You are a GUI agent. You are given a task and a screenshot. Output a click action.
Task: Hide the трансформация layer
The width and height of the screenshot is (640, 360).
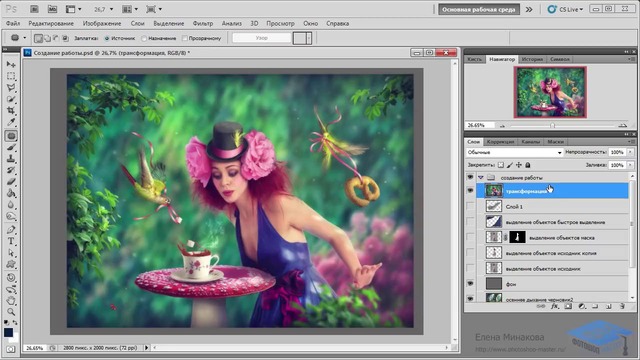[470, 191]
